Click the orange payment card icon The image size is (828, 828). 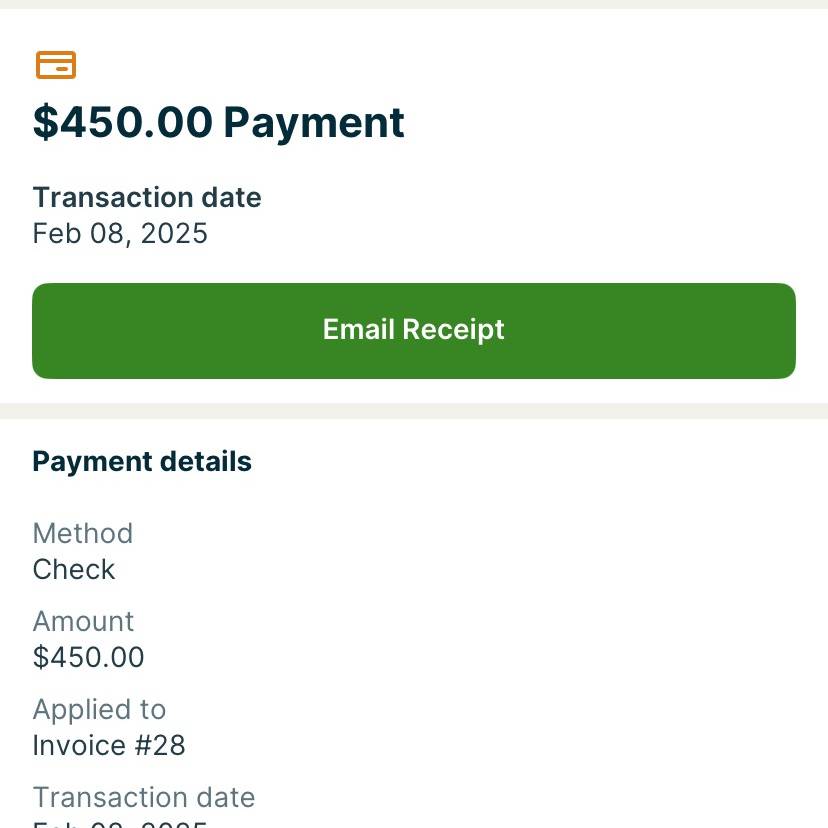(x=56, y=65)
